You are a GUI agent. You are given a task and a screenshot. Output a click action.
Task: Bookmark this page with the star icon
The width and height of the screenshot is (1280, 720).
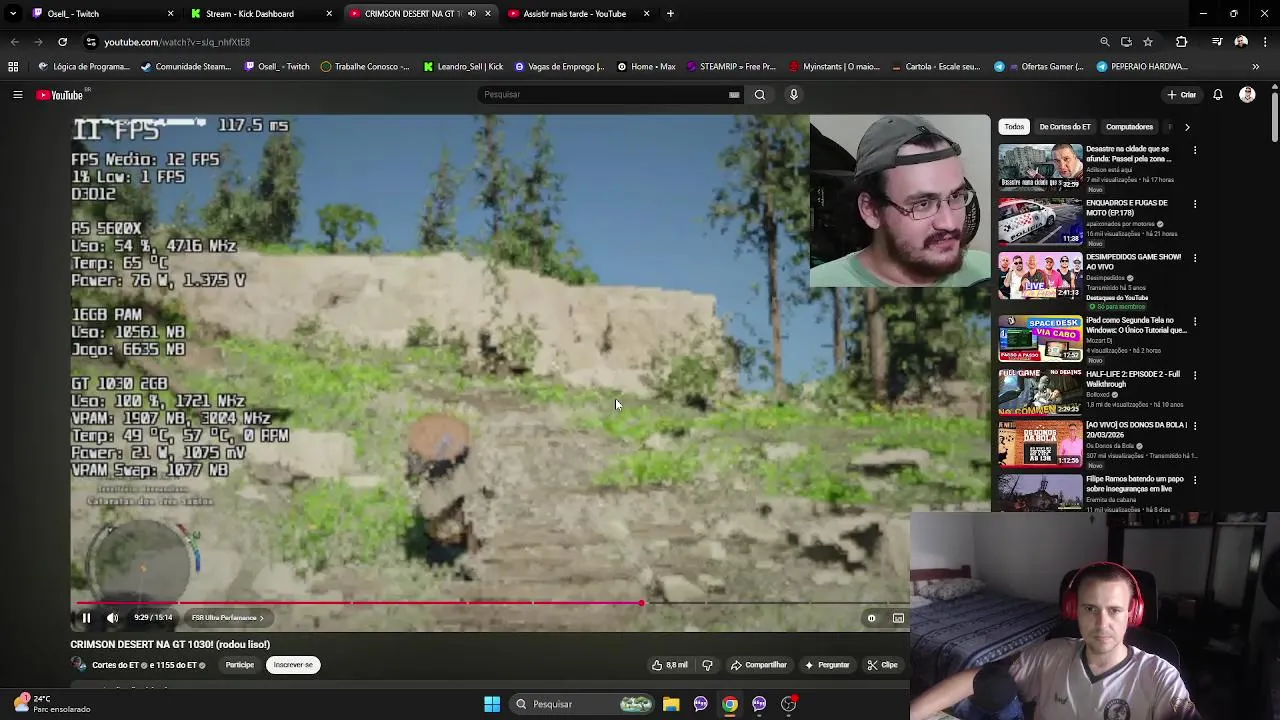1148,42
